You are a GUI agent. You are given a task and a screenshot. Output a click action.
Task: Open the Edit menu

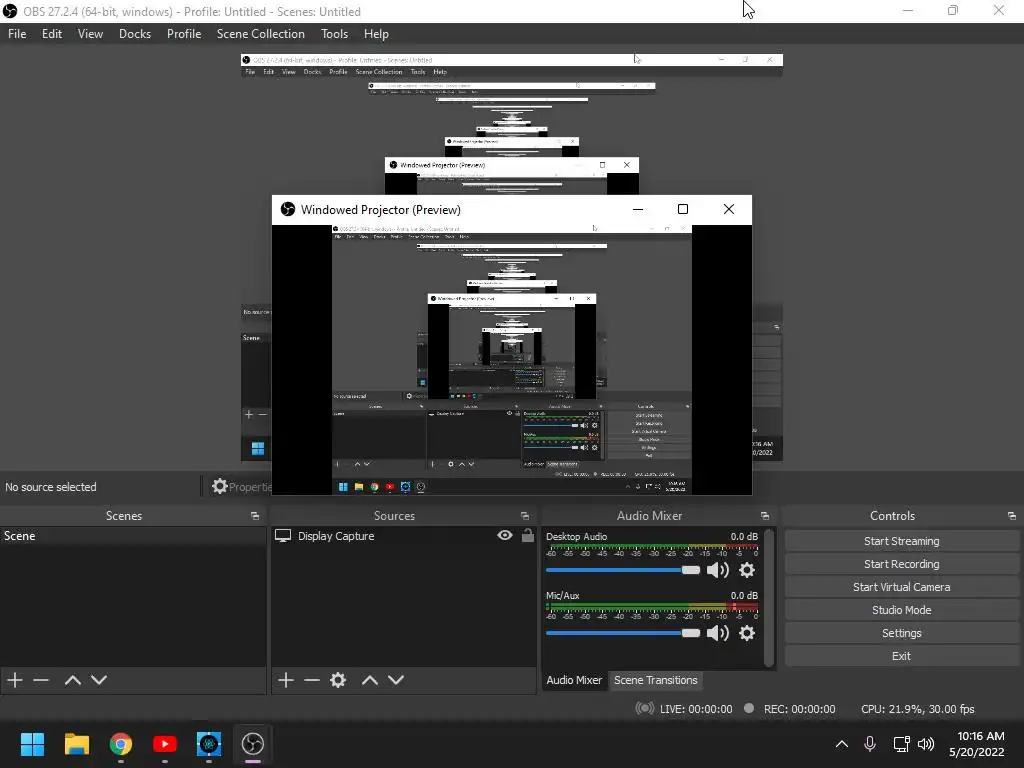pos(52,34)
